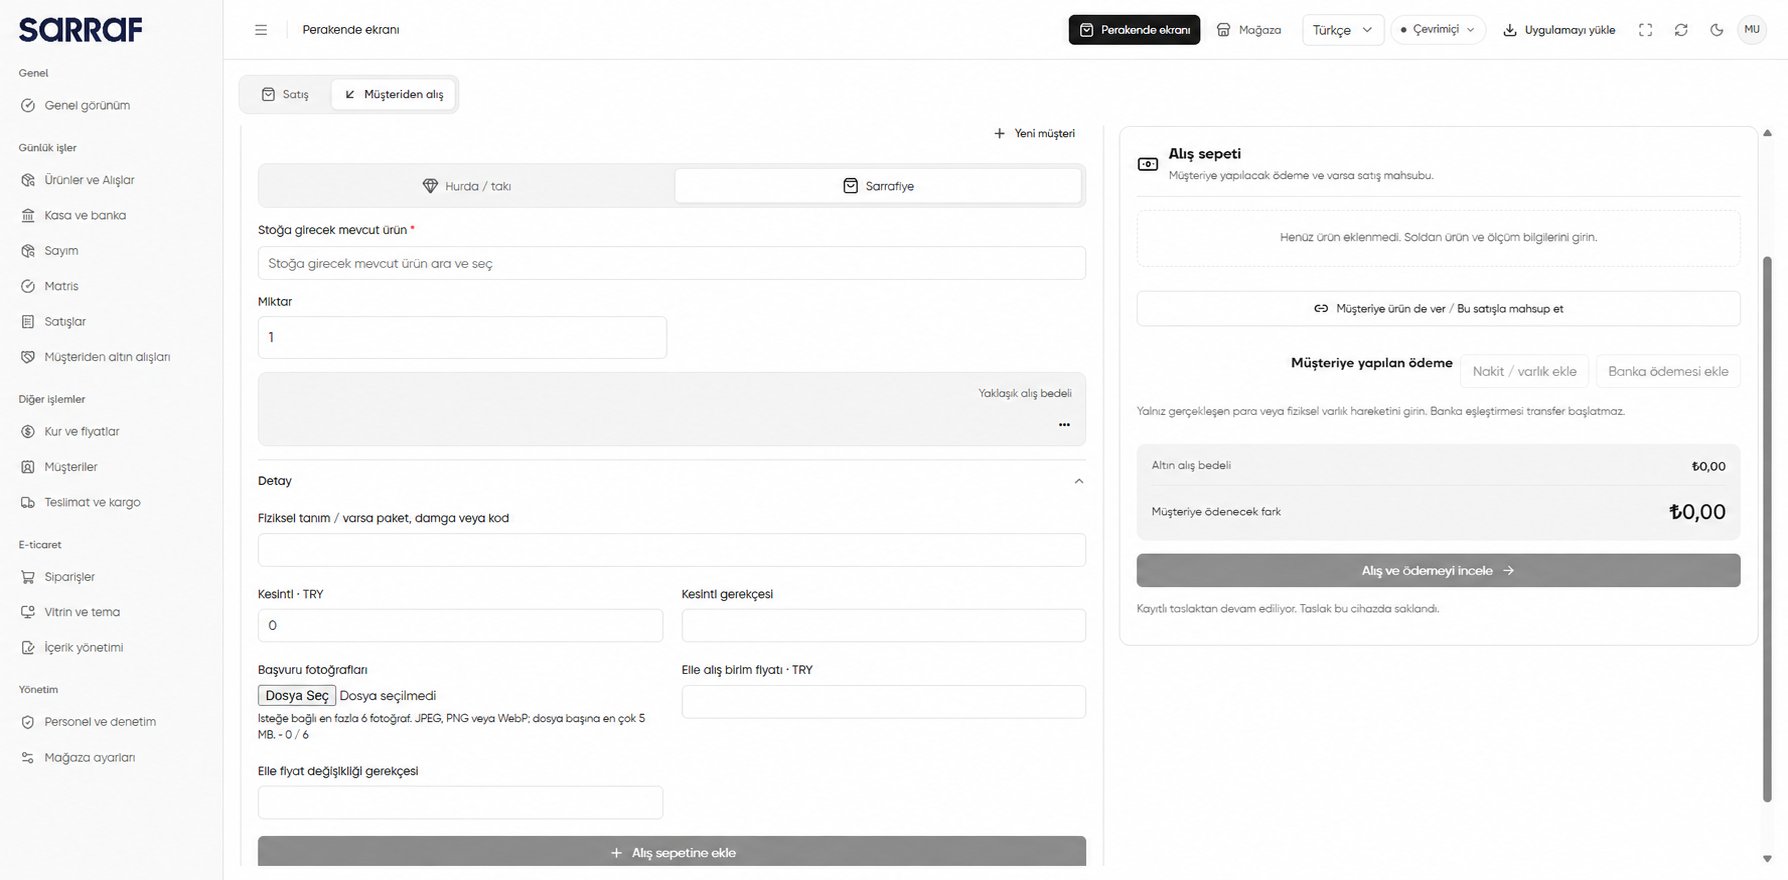Click the Yeni müşteri button
Image resolution: width=1788 pixels, height=880 pixels.
point(1034,133)
